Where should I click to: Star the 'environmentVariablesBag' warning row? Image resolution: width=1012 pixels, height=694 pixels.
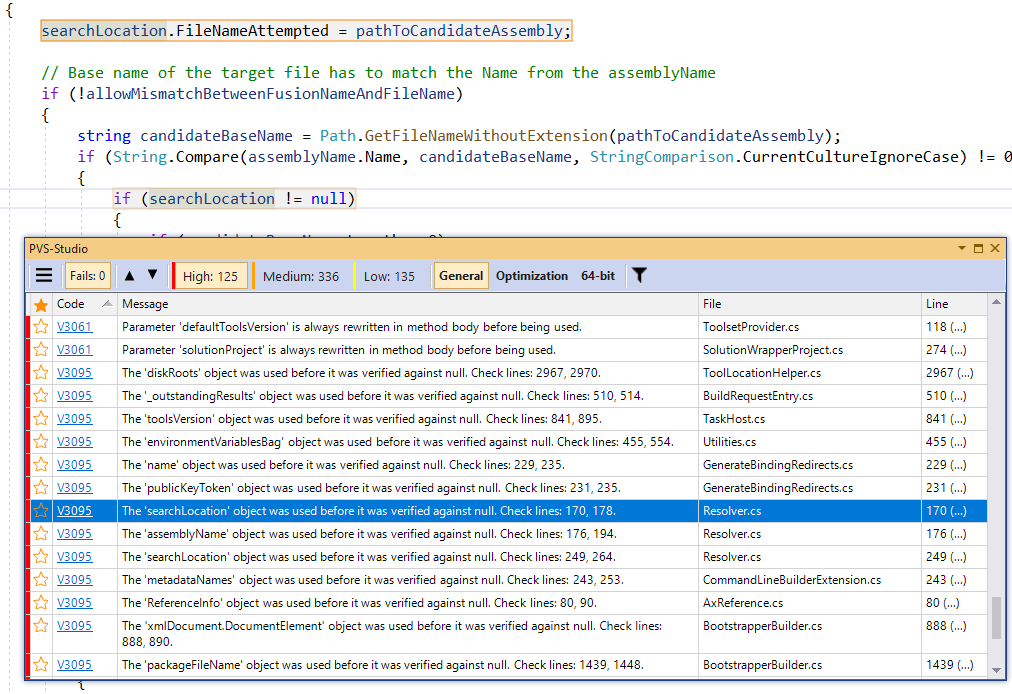point(41,442)
